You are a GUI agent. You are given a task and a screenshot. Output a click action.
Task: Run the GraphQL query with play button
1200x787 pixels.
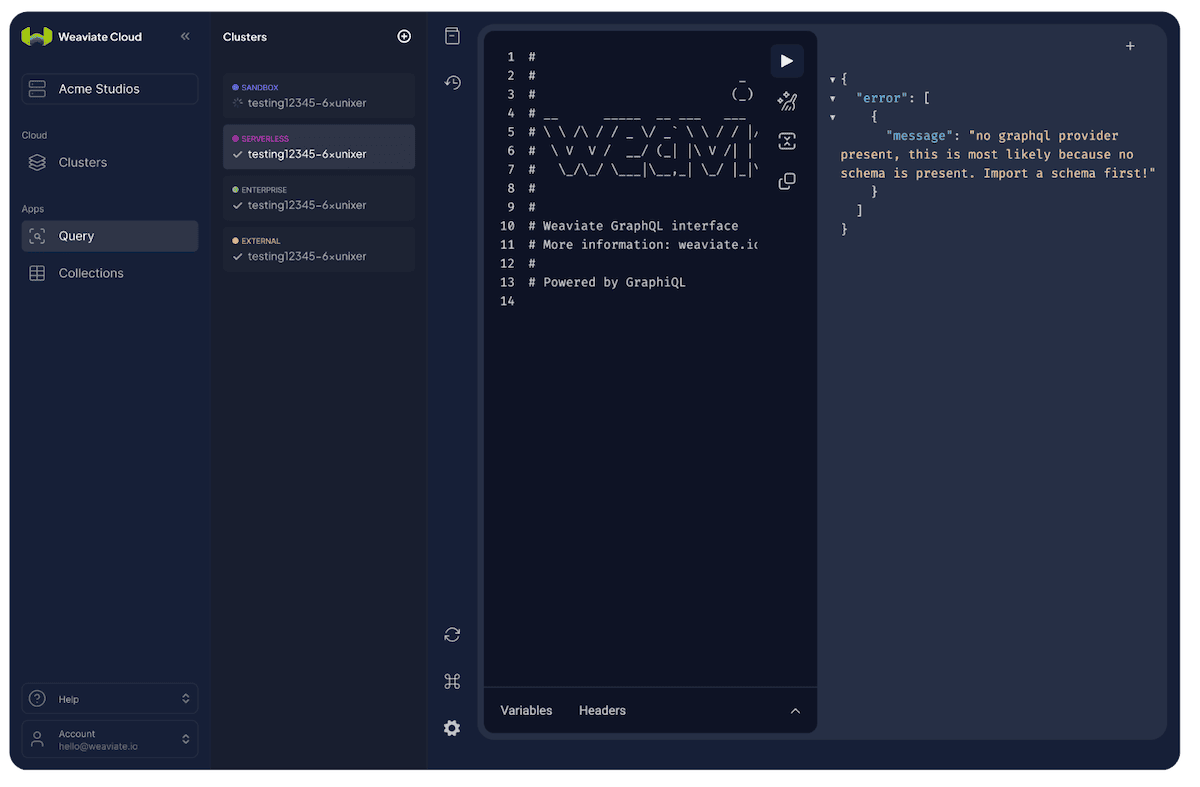pos(787,61)
